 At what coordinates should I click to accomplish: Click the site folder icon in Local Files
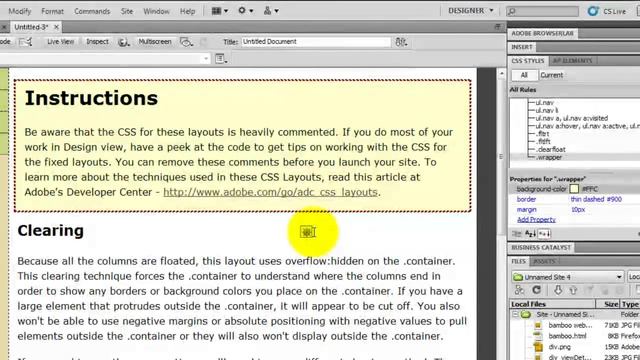pos(526,315)
